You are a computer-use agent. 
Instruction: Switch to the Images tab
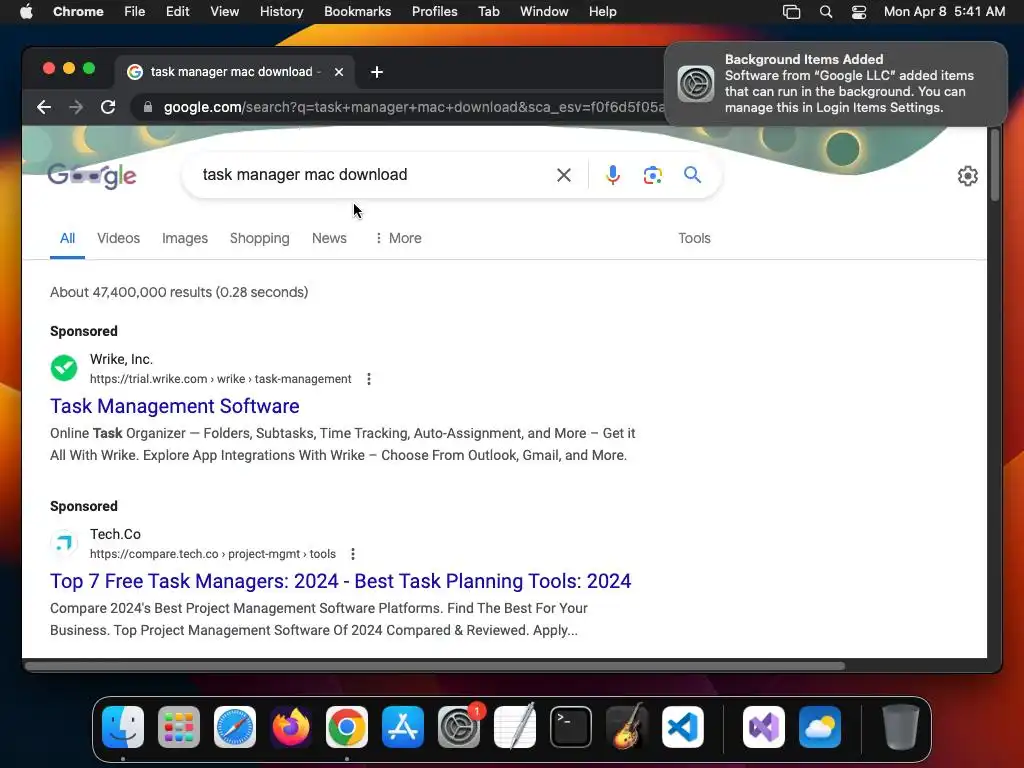[185, 238]
